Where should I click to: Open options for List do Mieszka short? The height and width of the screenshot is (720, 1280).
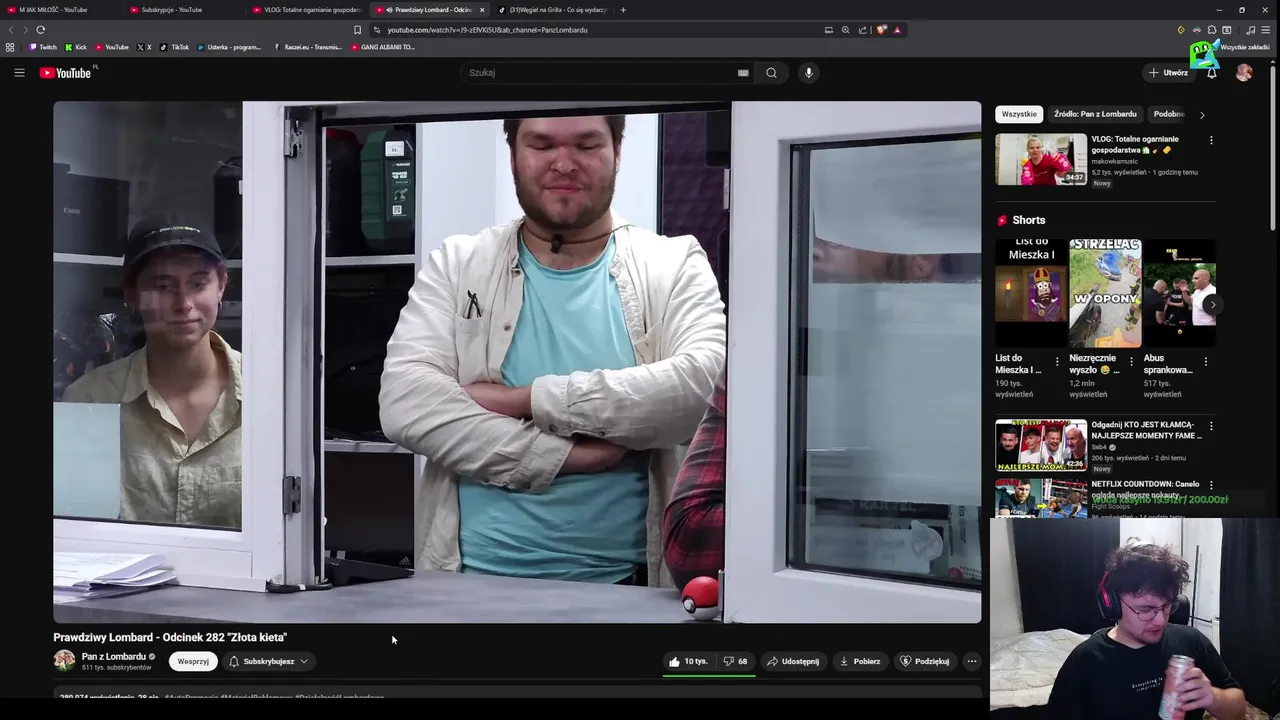(x=1057, y=361)
